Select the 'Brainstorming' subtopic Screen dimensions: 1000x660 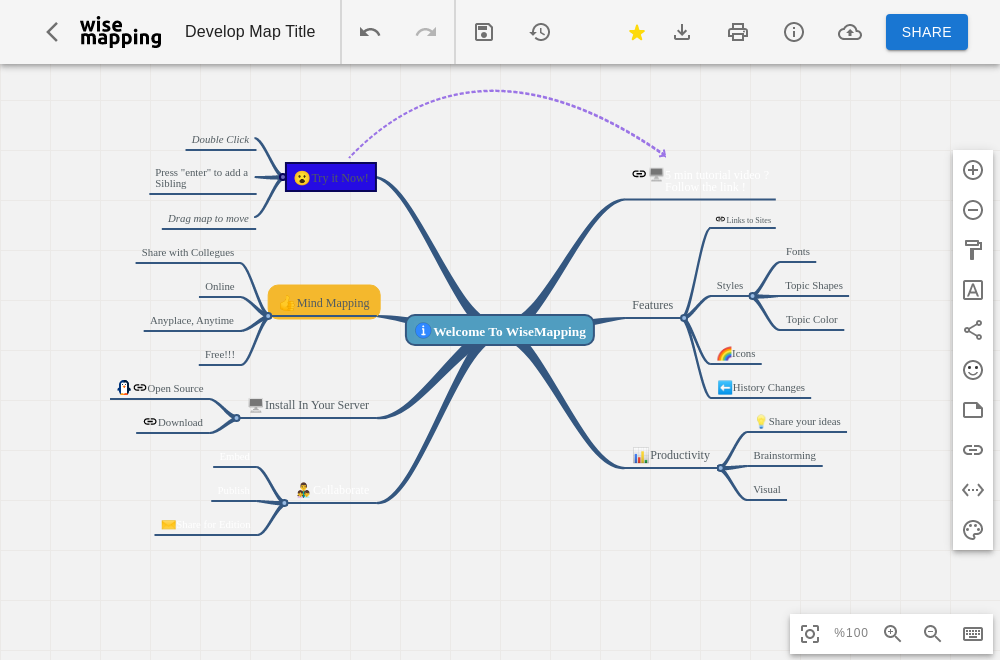pyautogui.click(x=784, y=455)
